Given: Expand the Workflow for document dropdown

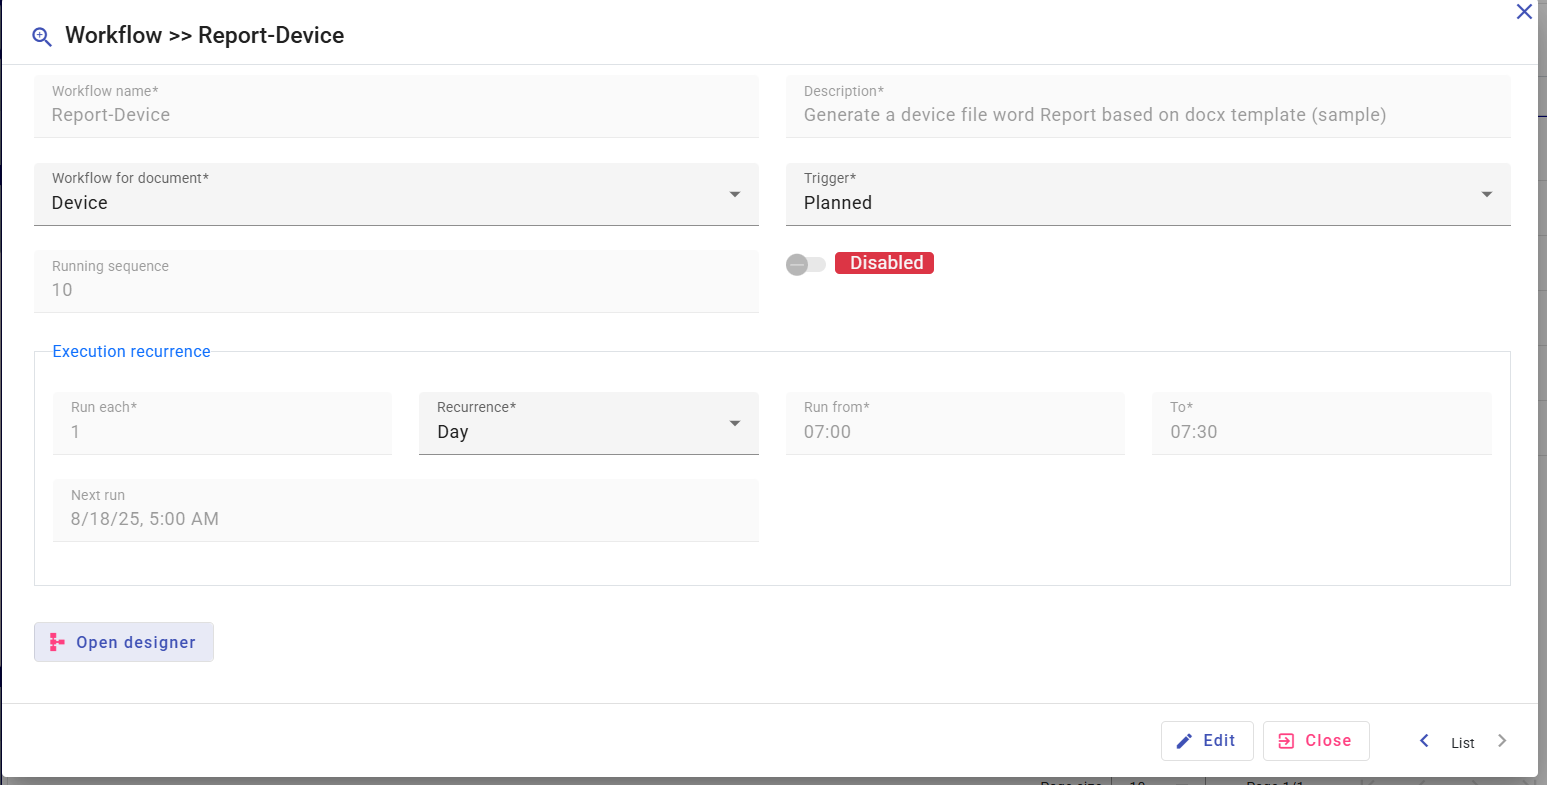Looking at the screenshot, I should click(734, 194).
